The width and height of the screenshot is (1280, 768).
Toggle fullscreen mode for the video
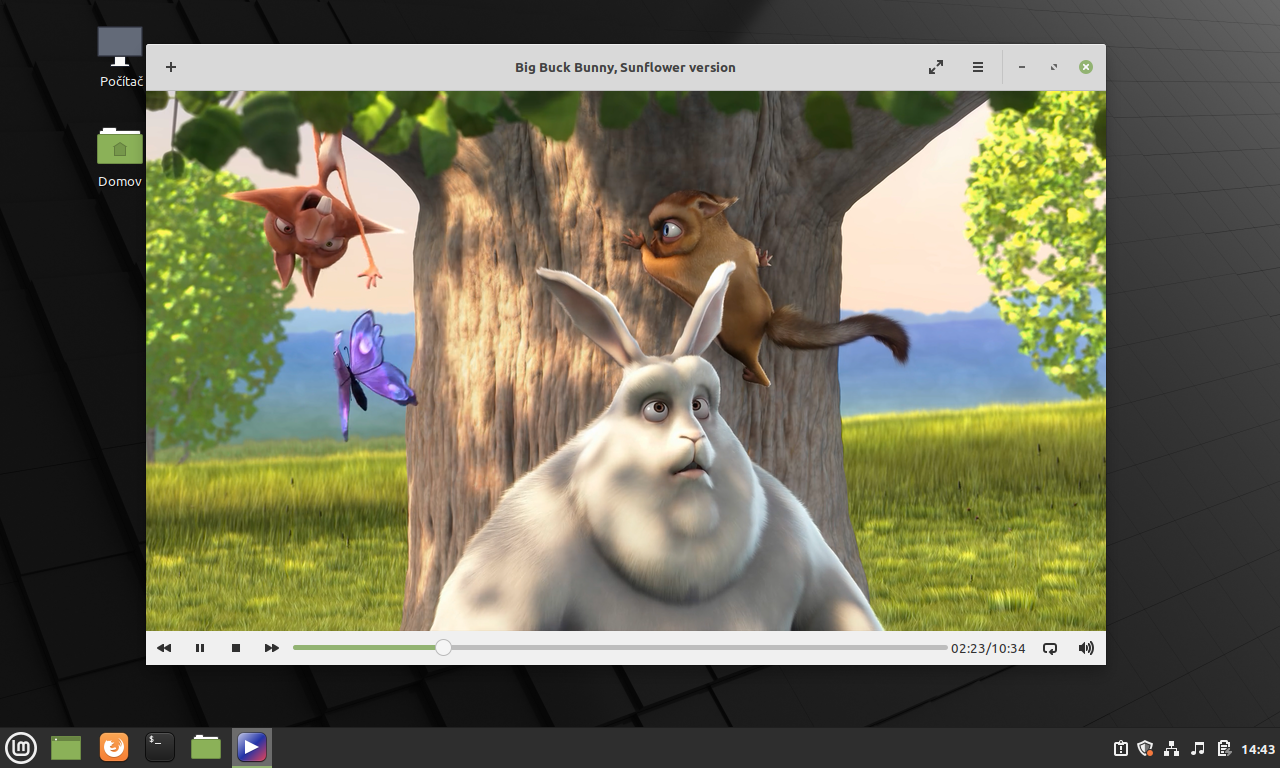[x=936, y=67]
